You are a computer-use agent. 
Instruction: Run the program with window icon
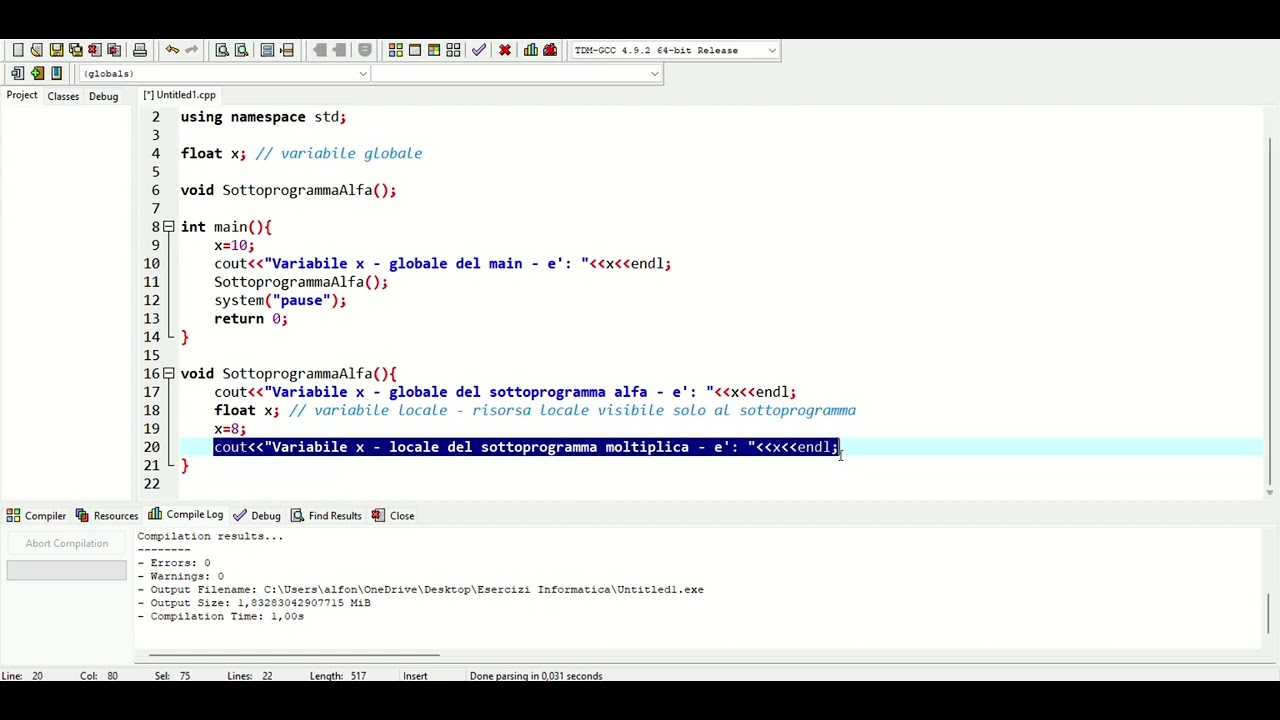414,50
